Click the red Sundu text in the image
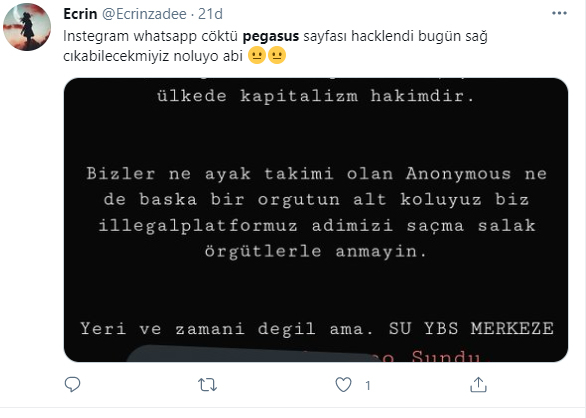Image resolution: width=586 pixels, height=418 pixels. (x=445, y=356)
